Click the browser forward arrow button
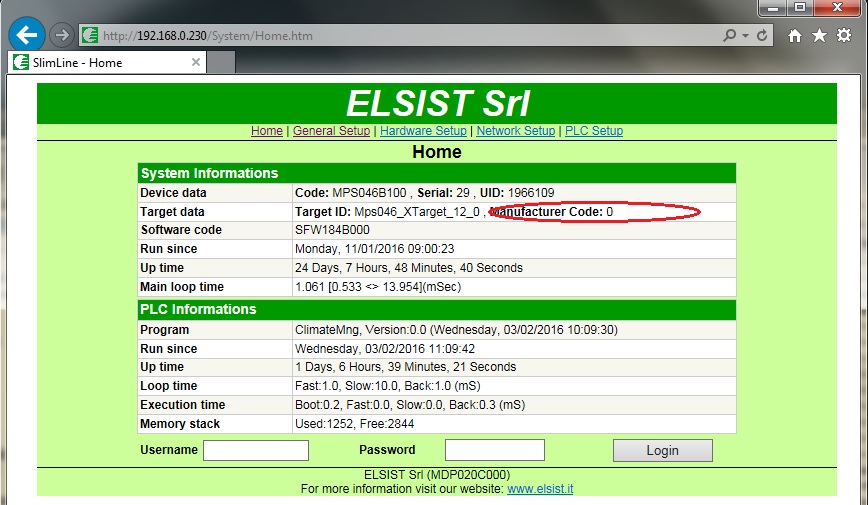Image resolution: width=868 pixels, height=505 pixels. coord(61,35)
